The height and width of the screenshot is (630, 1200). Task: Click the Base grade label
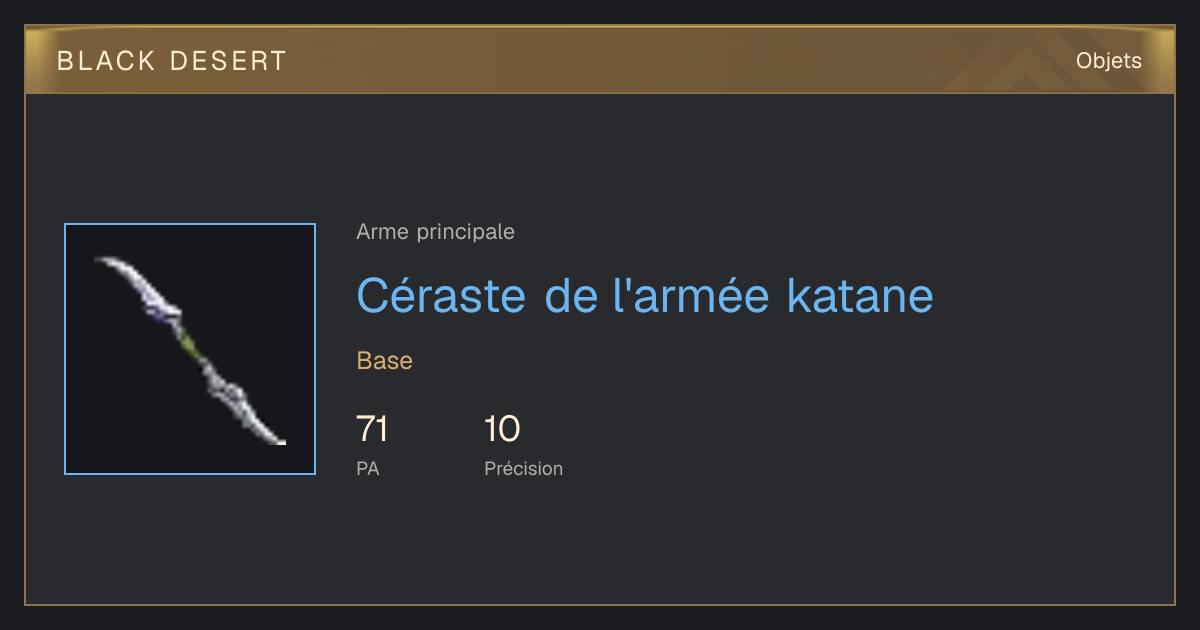(x=385, y=361)
